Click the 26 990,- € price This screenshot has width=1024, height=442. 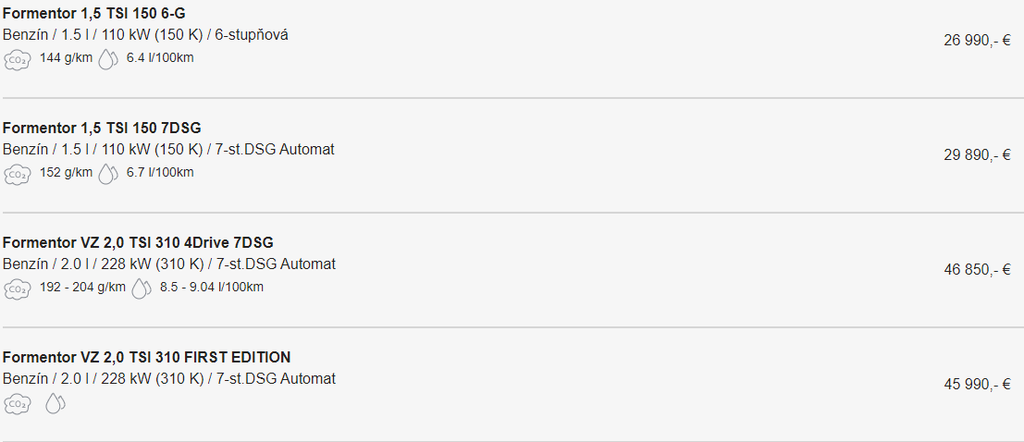click(977, 41)
